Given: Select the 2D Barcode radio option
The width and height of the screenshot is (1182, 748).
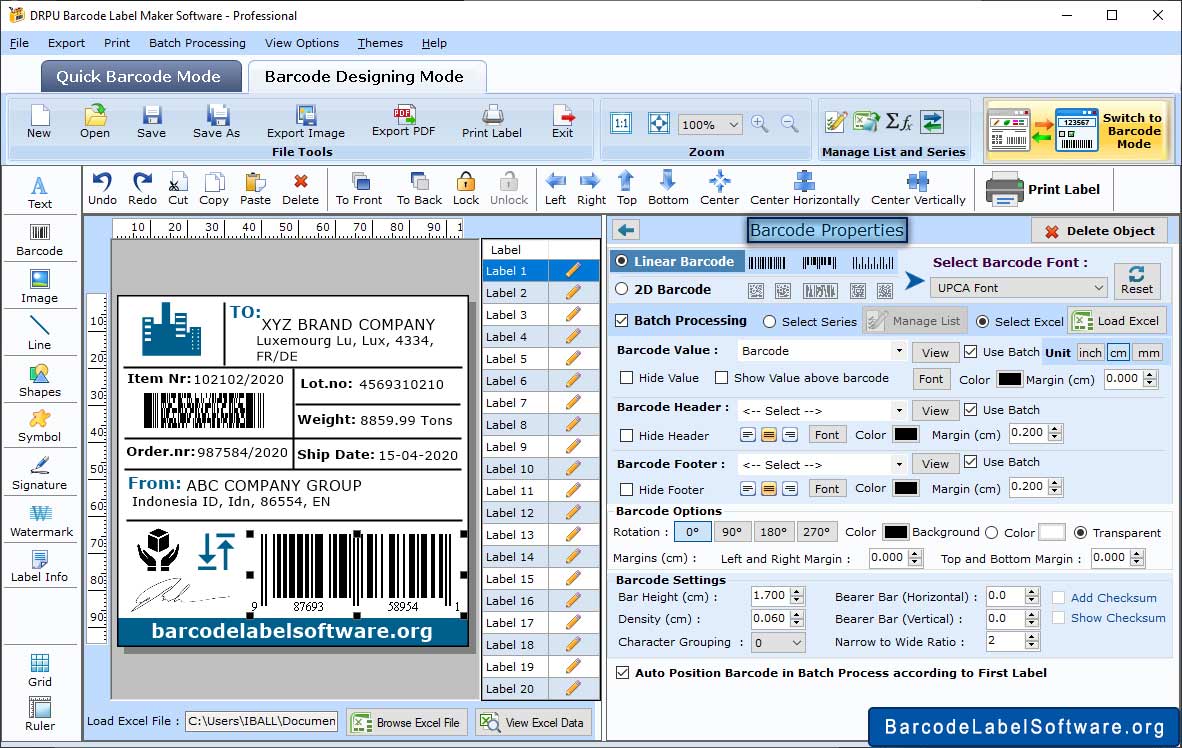Looking at the screenshot, I should point(621,289).
